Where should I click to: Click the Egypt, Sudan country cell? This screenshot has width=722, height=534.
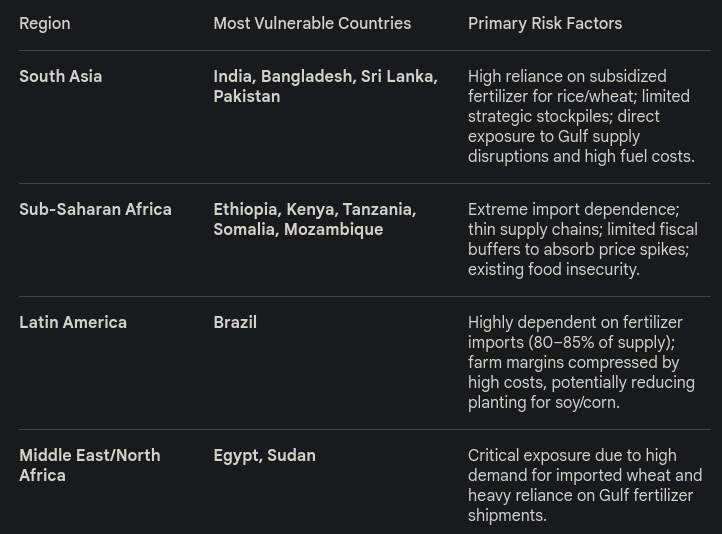click(x=264, y=456)
